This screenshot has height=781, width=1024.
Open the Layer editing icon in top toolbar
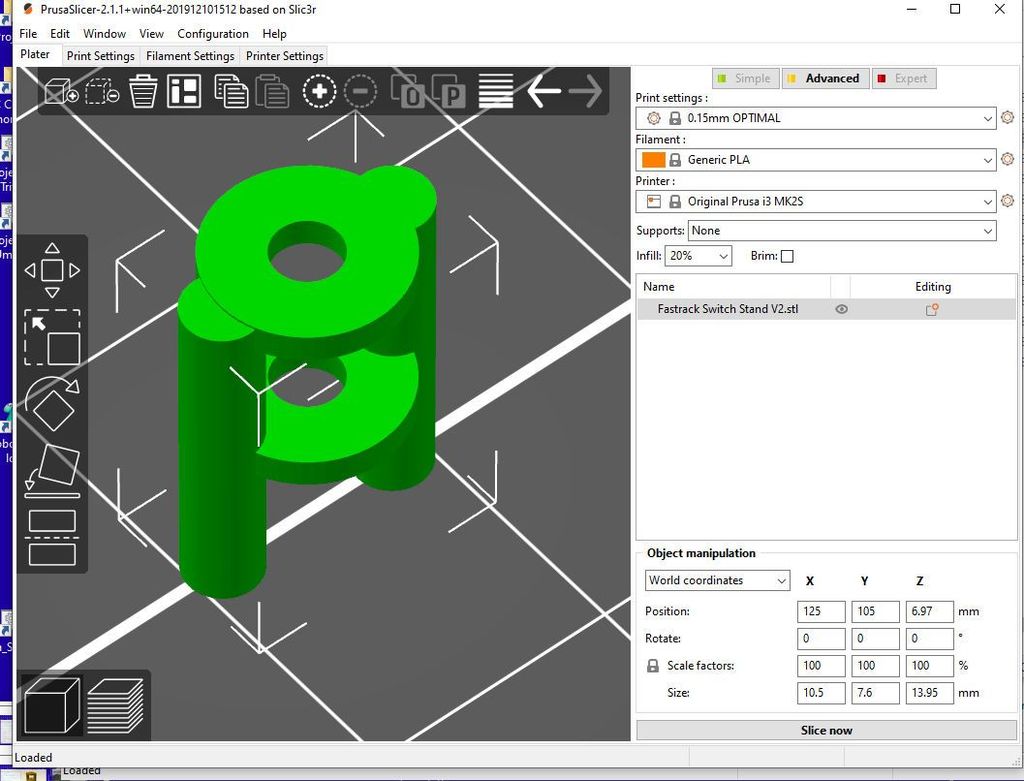pos(496,92)
